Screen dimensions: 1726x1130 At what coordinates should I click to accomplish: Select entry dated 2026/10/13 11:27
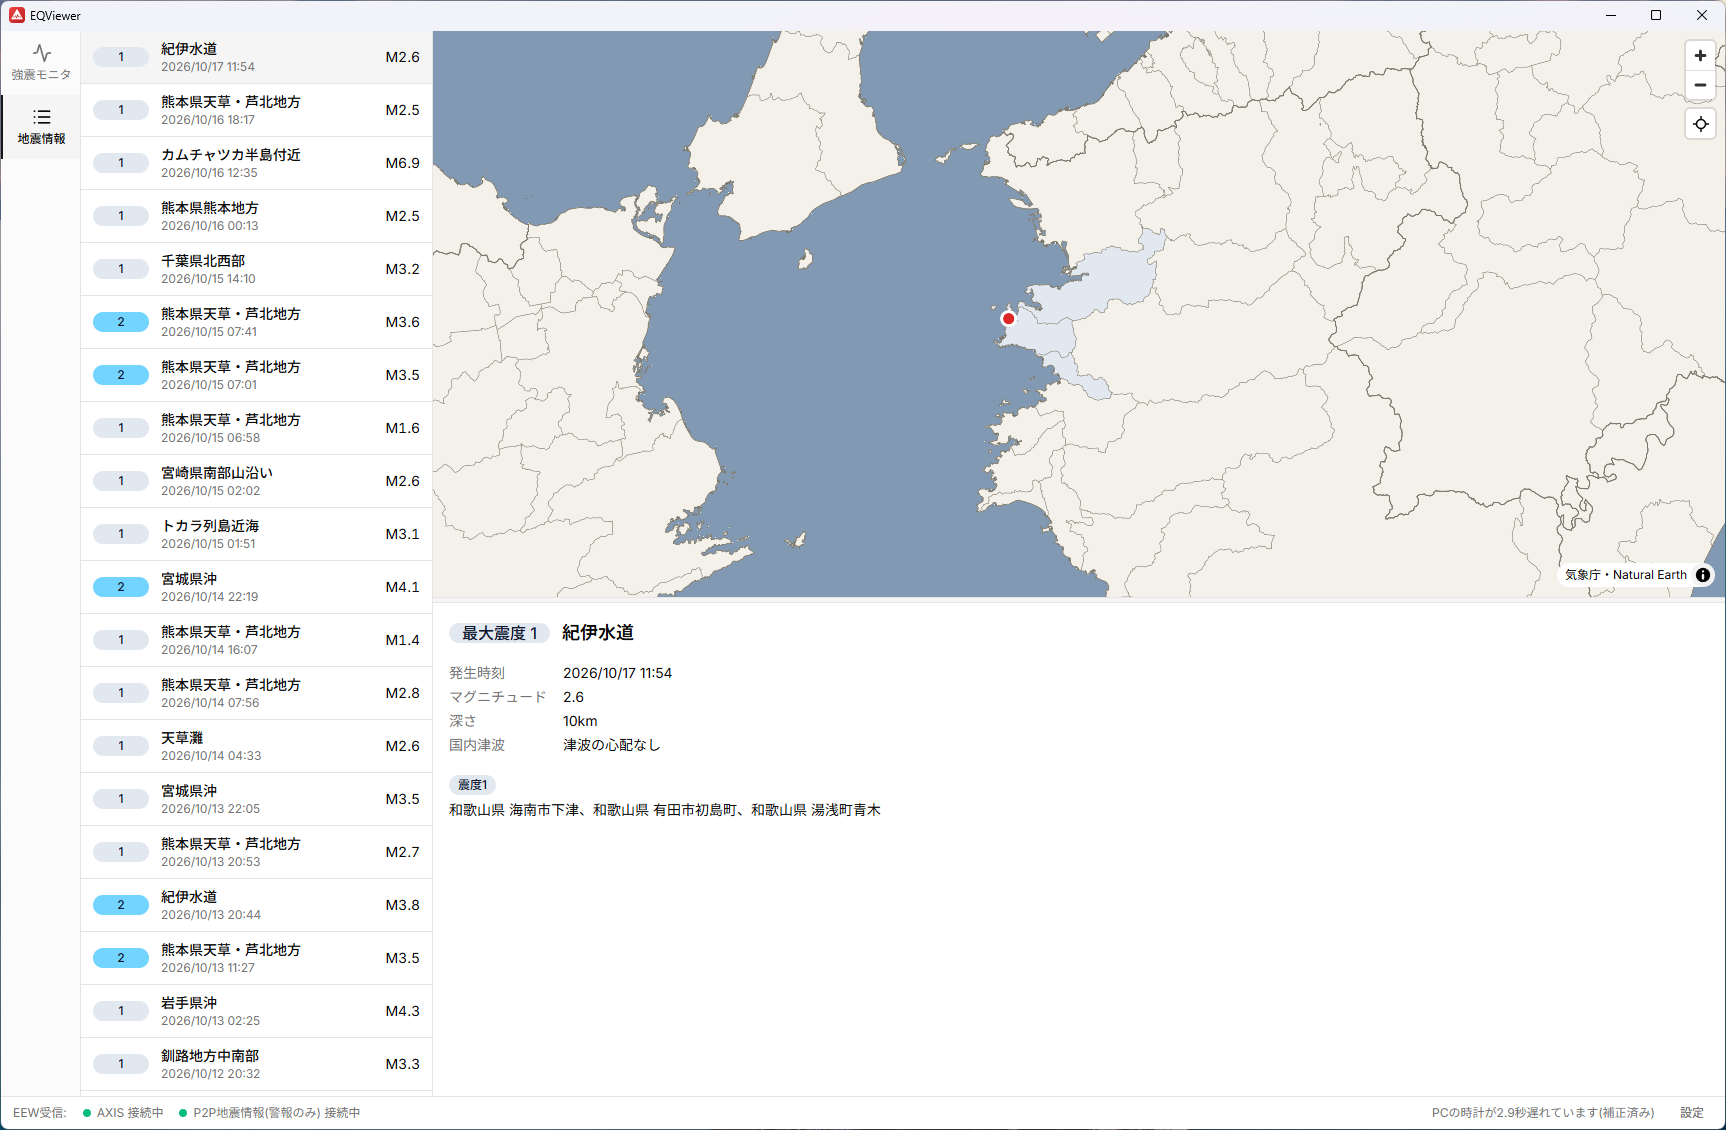click(x=256, y=958)
